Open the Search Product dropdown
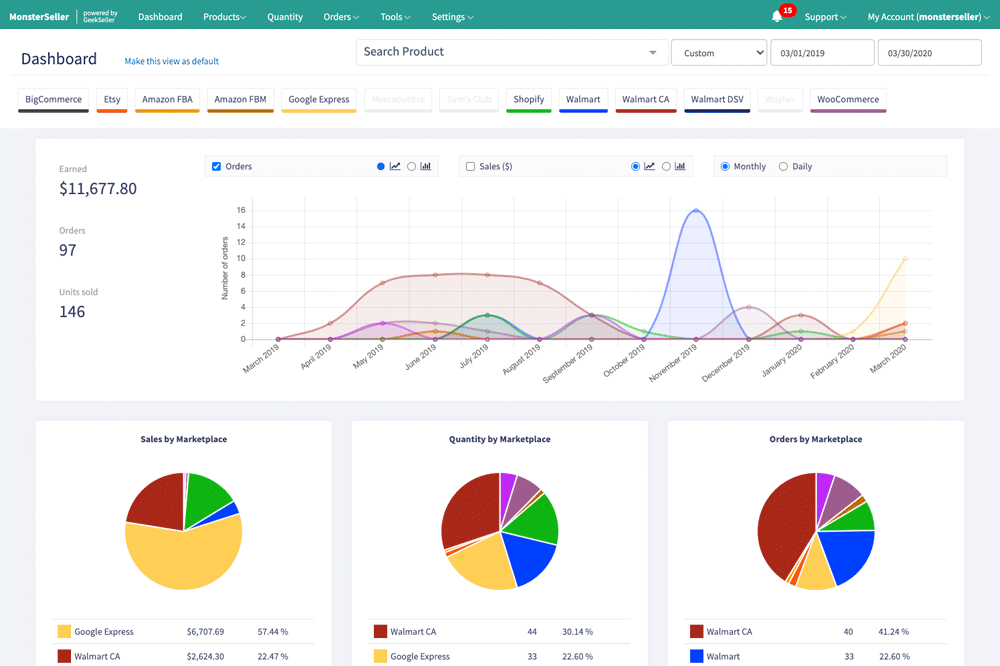 (512, 52)
